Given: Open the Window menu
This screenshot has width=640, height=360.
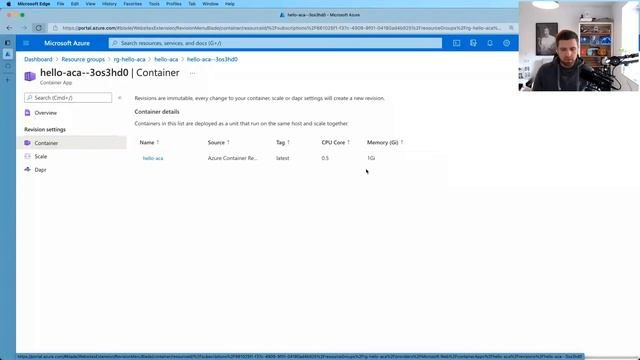Looking at the screenshot, I should (x=210, y=4).
